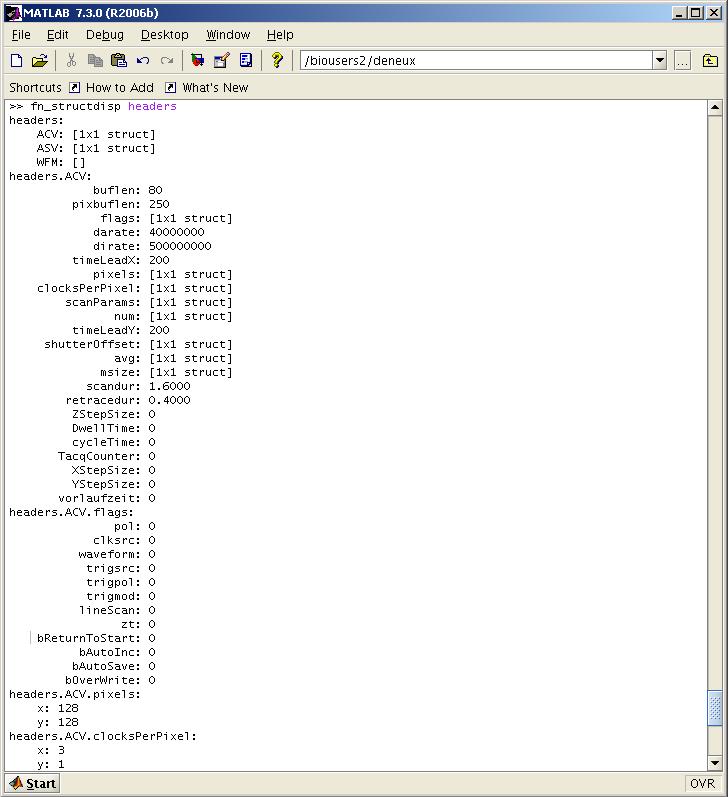728x797 pixels.
Task: Click the Shortcuts label
Action: (35, 87)
